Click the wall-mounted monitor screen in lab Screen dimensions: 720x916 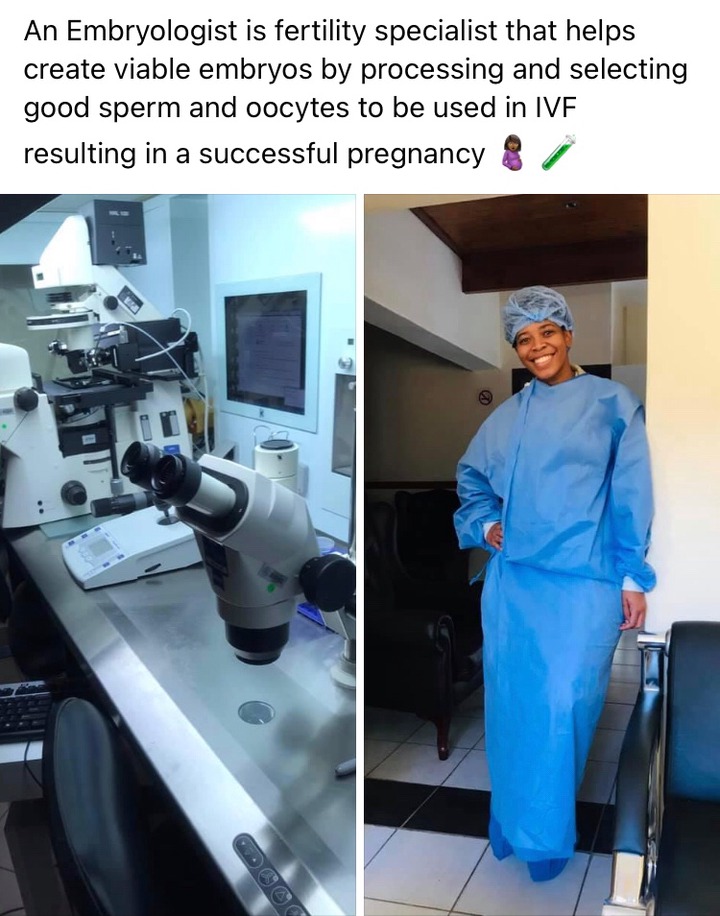click(266, 352)
